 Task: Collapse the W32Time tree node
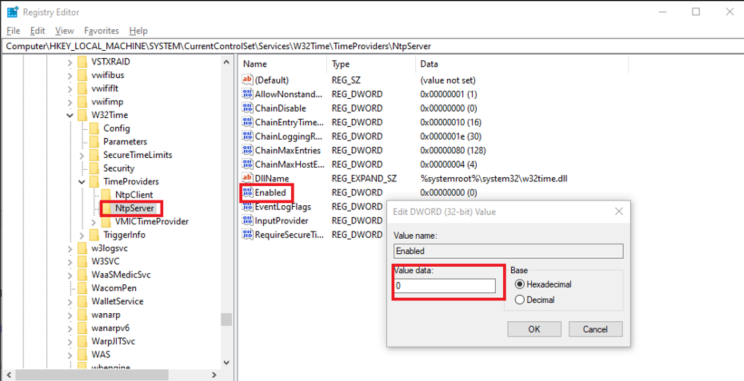70,115
